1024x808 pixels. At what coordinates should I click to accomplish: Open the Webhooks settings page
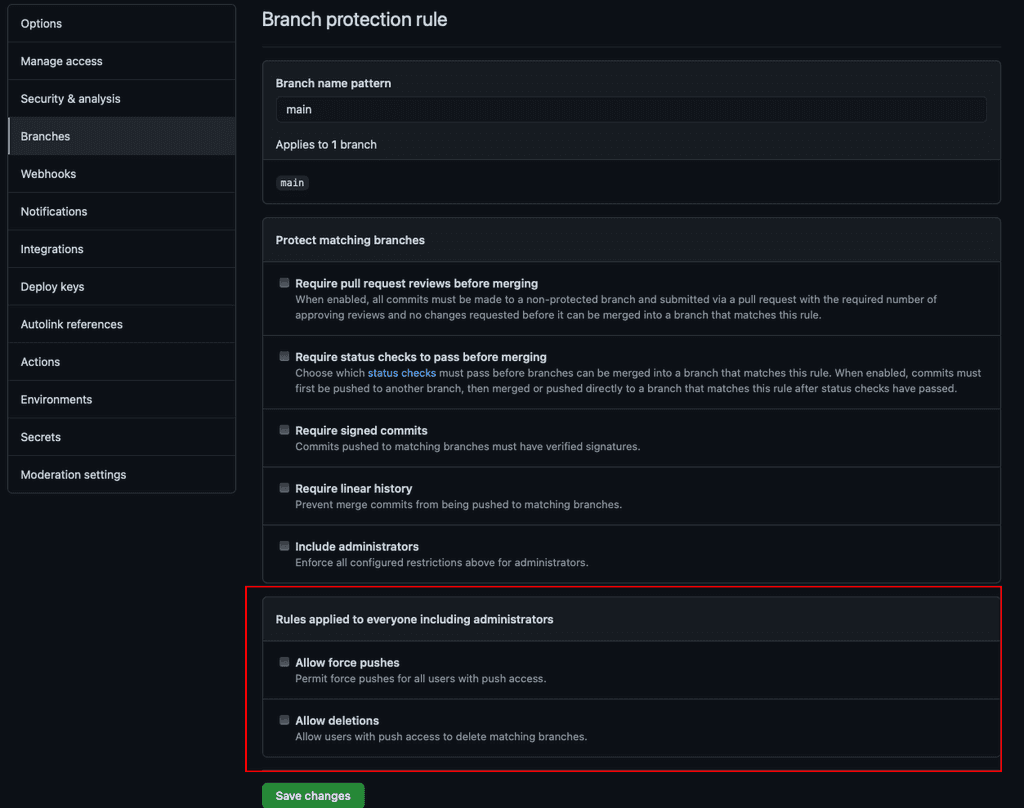[x=48, y=174]
